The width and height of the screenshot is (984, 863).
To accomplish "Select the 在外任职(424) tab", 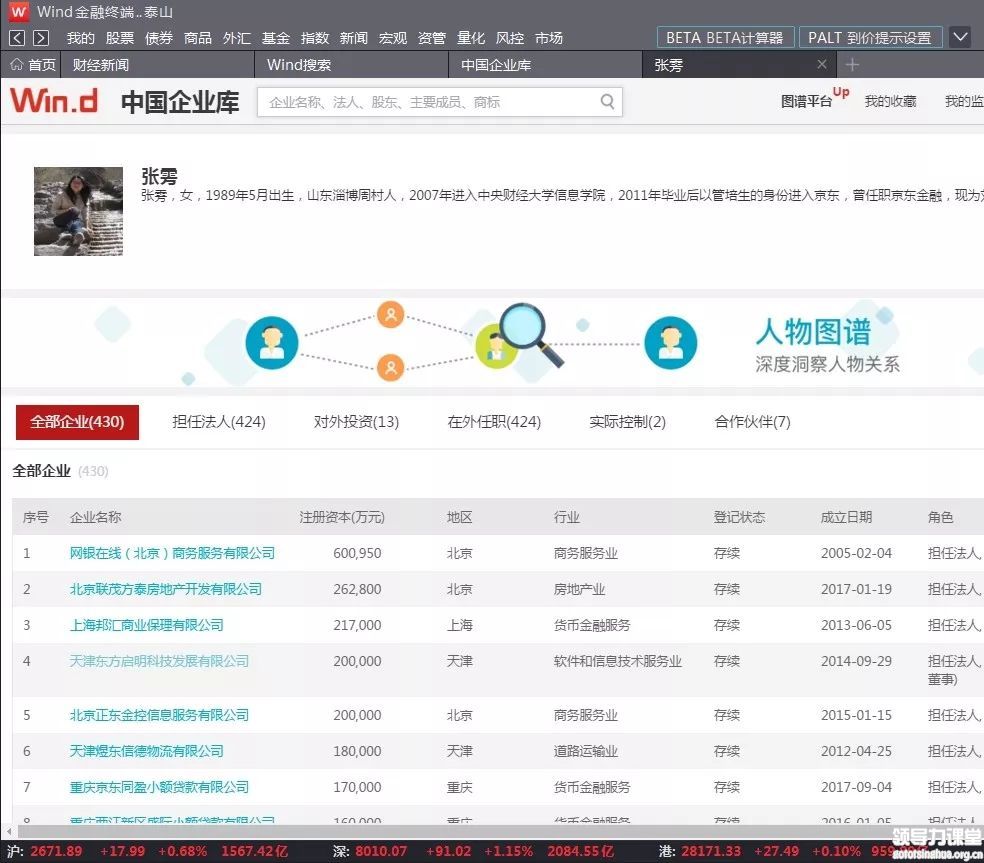I will (494, 422).
